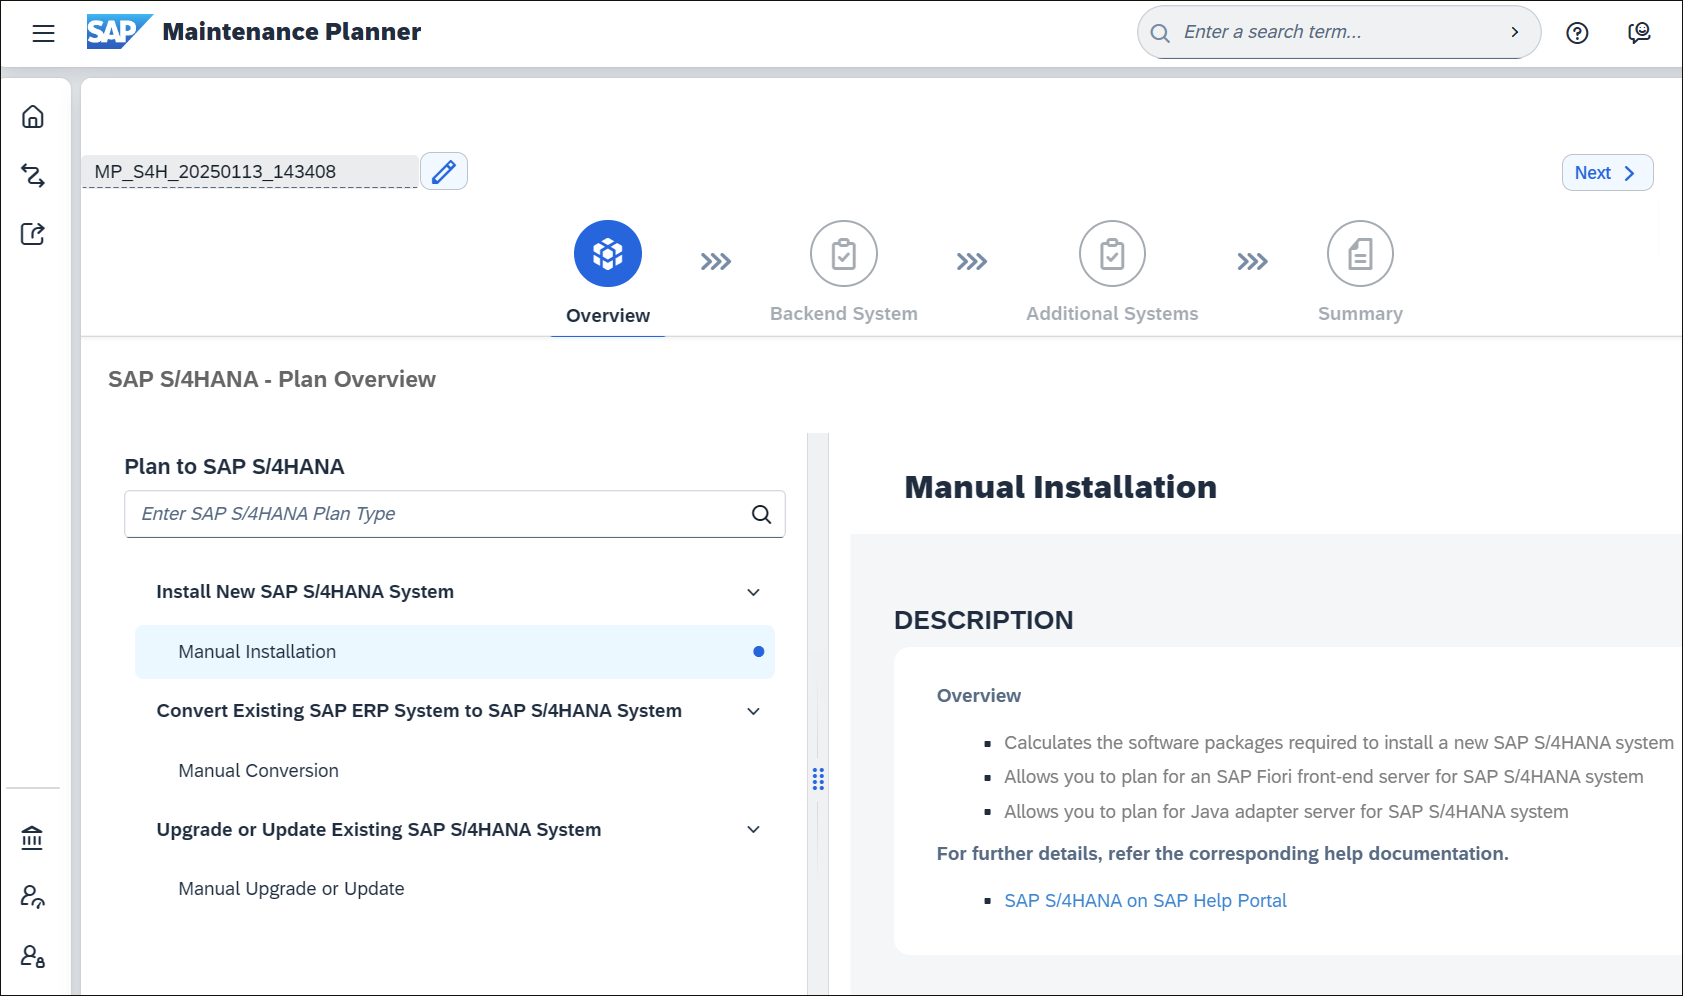Screen dimensions: 1683x996
Task: Focus the Enter SAP S/4HANA Plan Type field
Action: click(x=455, y=514)
